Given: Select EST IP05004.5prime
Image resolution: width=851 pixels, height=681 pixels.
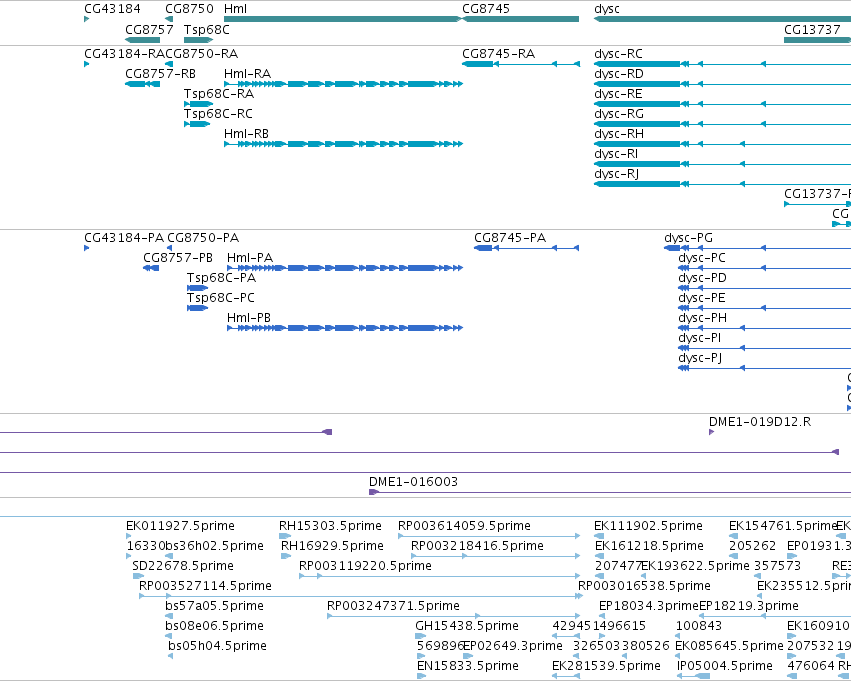Looking at the screenshot, I should point(725,666).
